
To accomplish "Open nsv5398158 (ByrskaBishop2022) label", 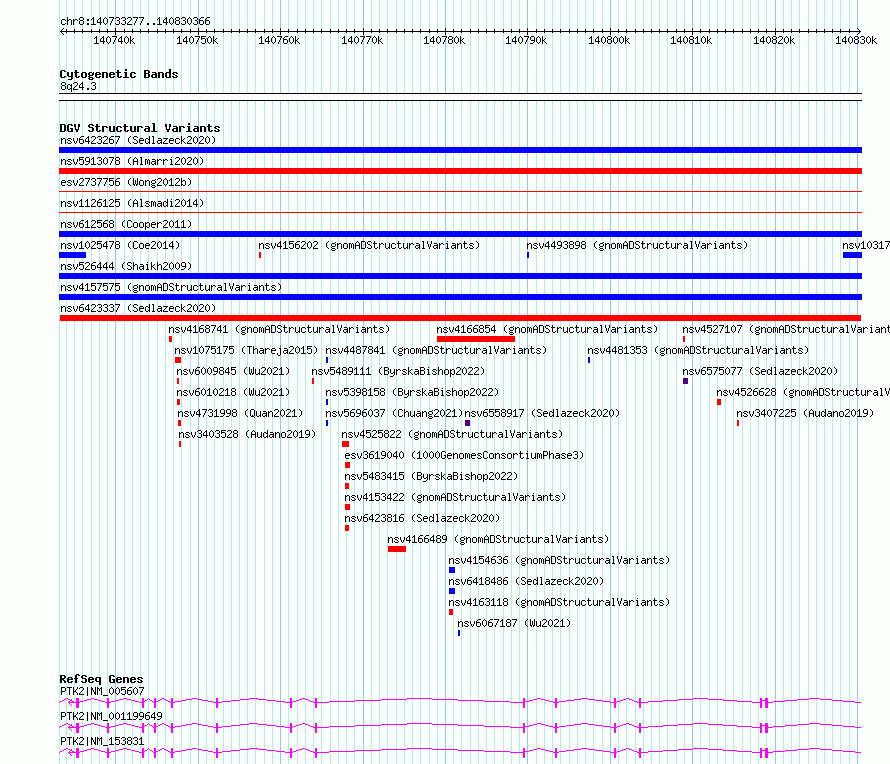I will click(x=412, y=392).
